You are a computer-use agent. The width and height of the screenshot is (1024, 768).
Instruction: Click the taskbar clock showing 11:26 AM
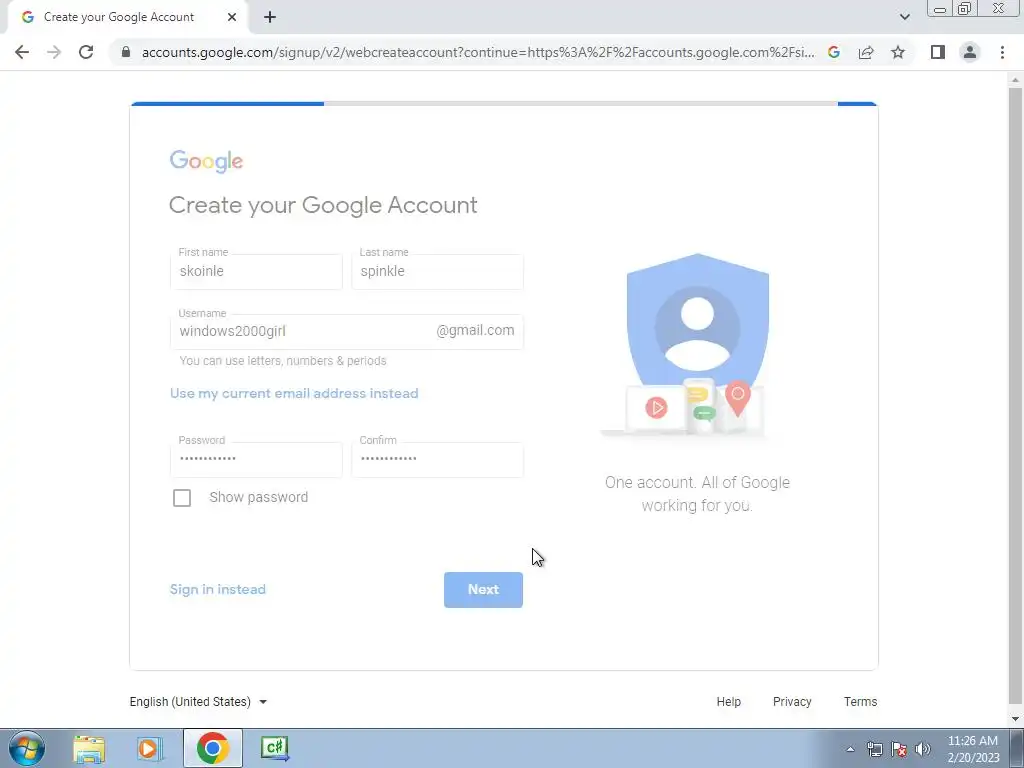(972, 749)
